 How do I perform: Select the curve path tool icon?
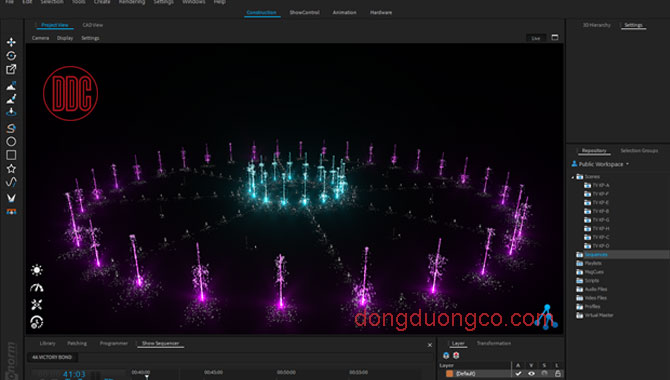pos(11,183)
